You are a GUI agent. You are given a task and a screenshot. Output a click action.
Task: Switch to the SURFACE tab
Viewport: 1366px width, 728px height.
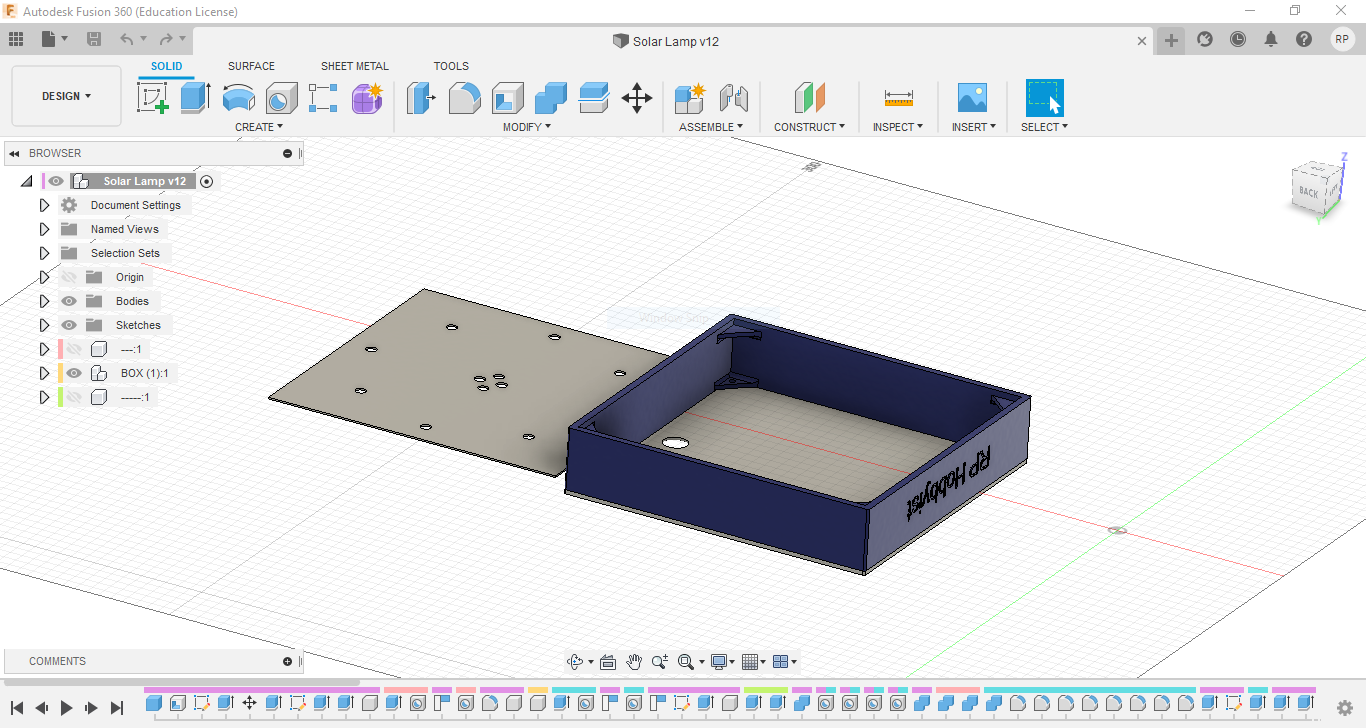(x=251, y=66)
